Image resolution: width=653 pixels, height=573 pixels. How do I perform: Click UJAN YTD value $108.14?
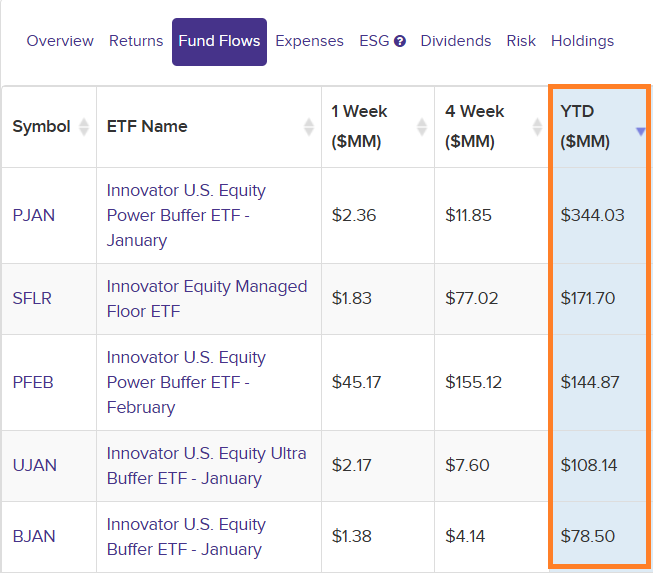(588, 466)
